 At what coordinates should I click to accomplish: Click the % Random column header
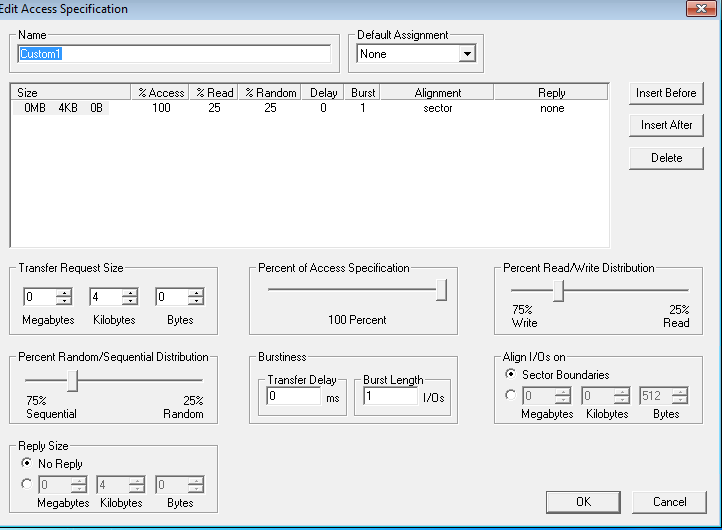(270, 93)
